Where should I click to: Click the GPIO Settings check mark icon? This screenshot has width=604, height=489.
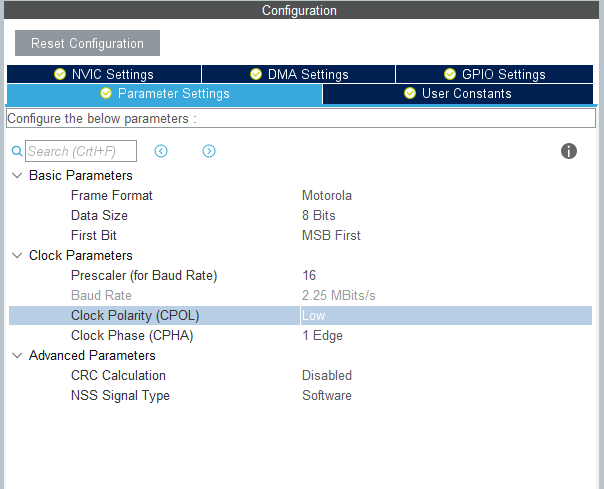pos(450,74)
